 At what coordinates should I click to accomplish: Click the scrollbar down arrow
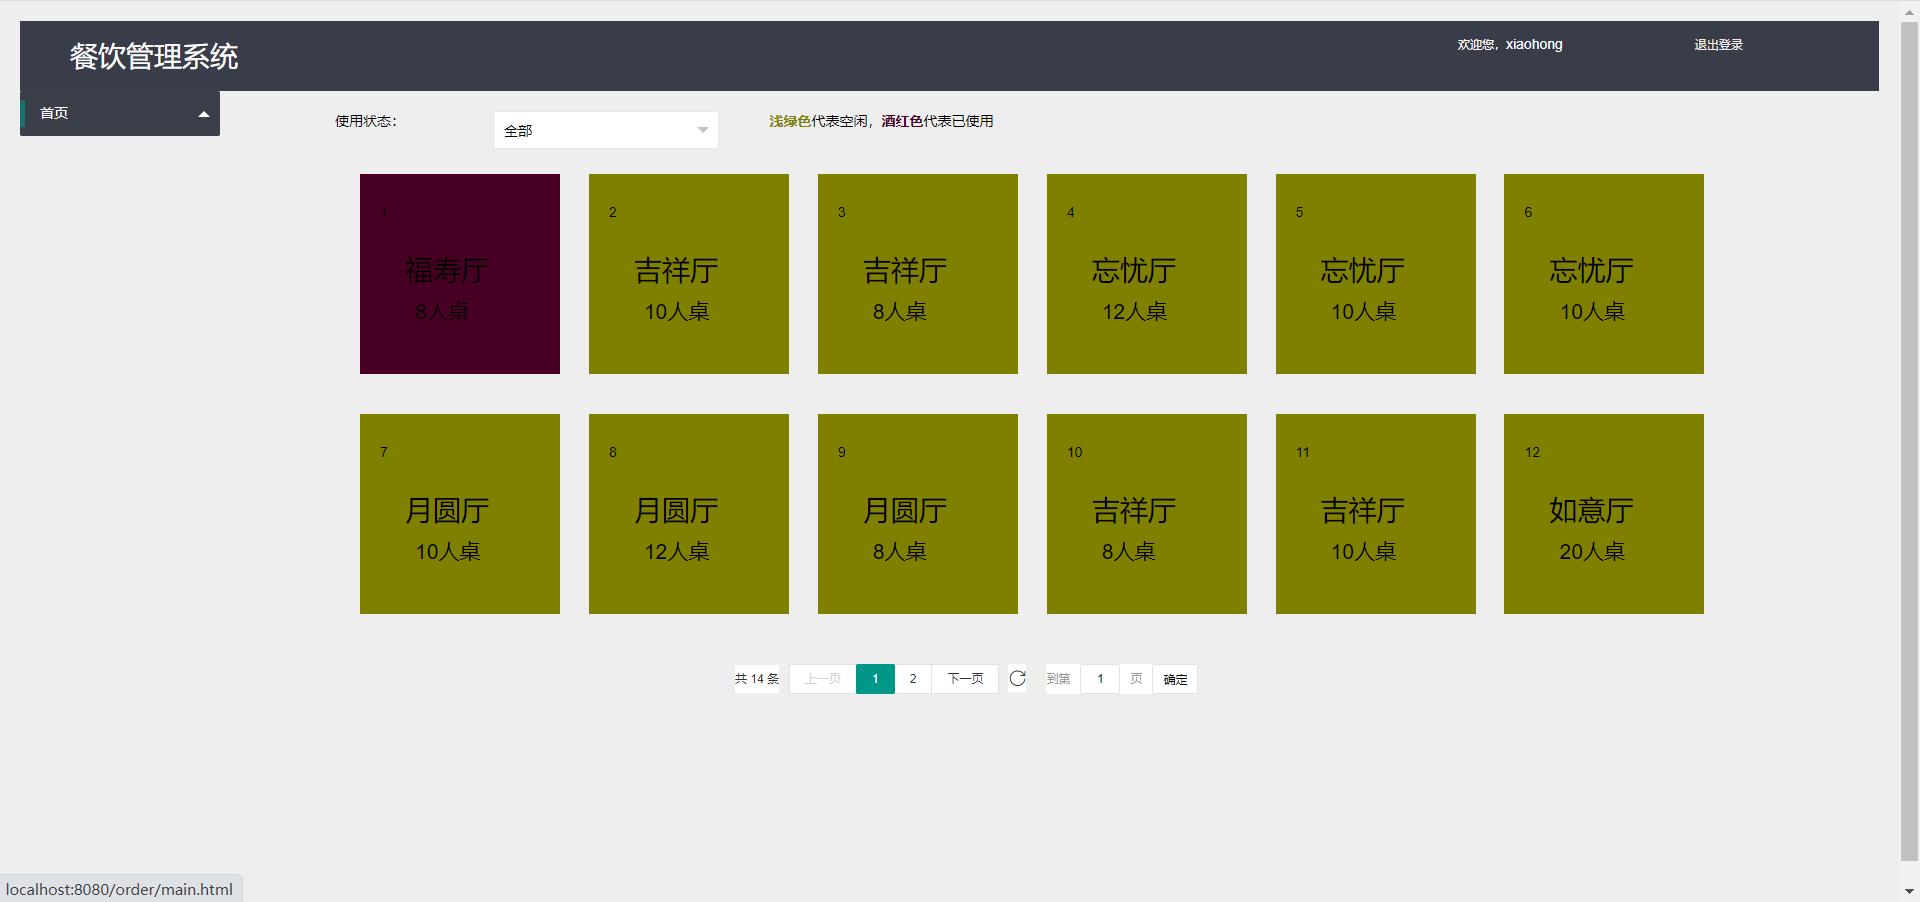[1909, 891]
